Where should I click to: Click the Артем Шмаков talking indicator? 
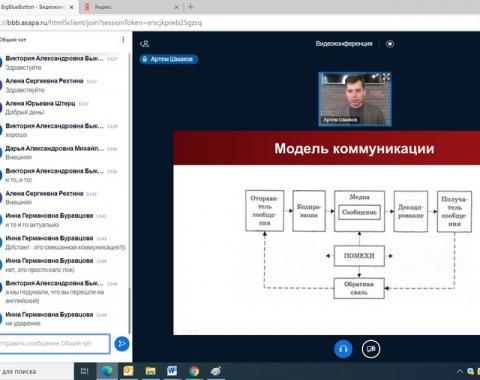coord(169,59)
